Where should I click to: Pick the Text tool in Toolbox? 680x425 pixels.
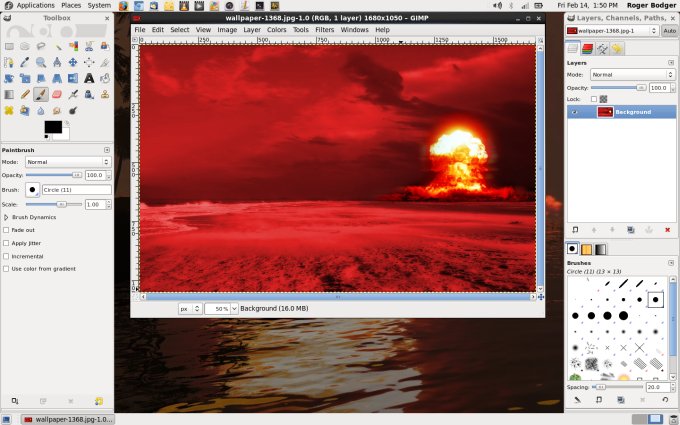[90, 78]
